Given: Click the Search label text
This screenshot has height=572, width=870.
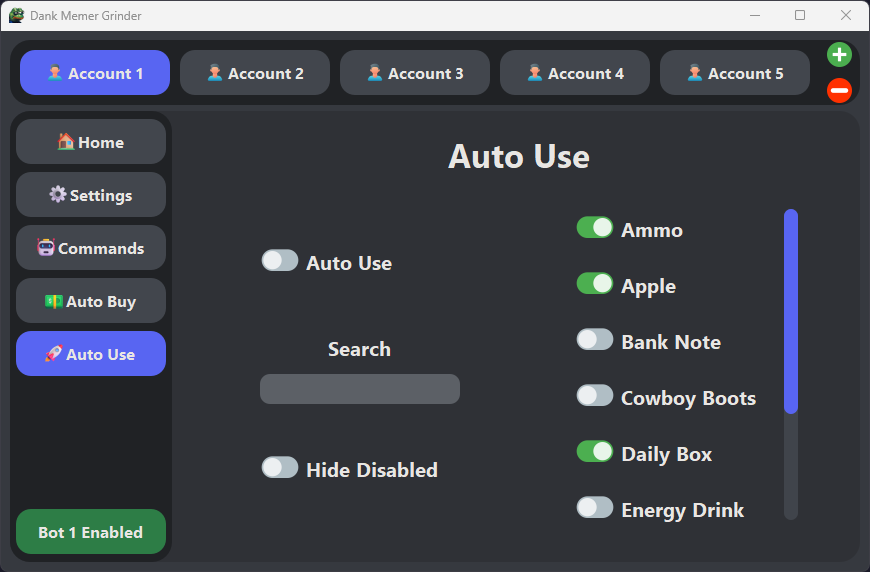Looking at the screenshot, I should (360, 349).
